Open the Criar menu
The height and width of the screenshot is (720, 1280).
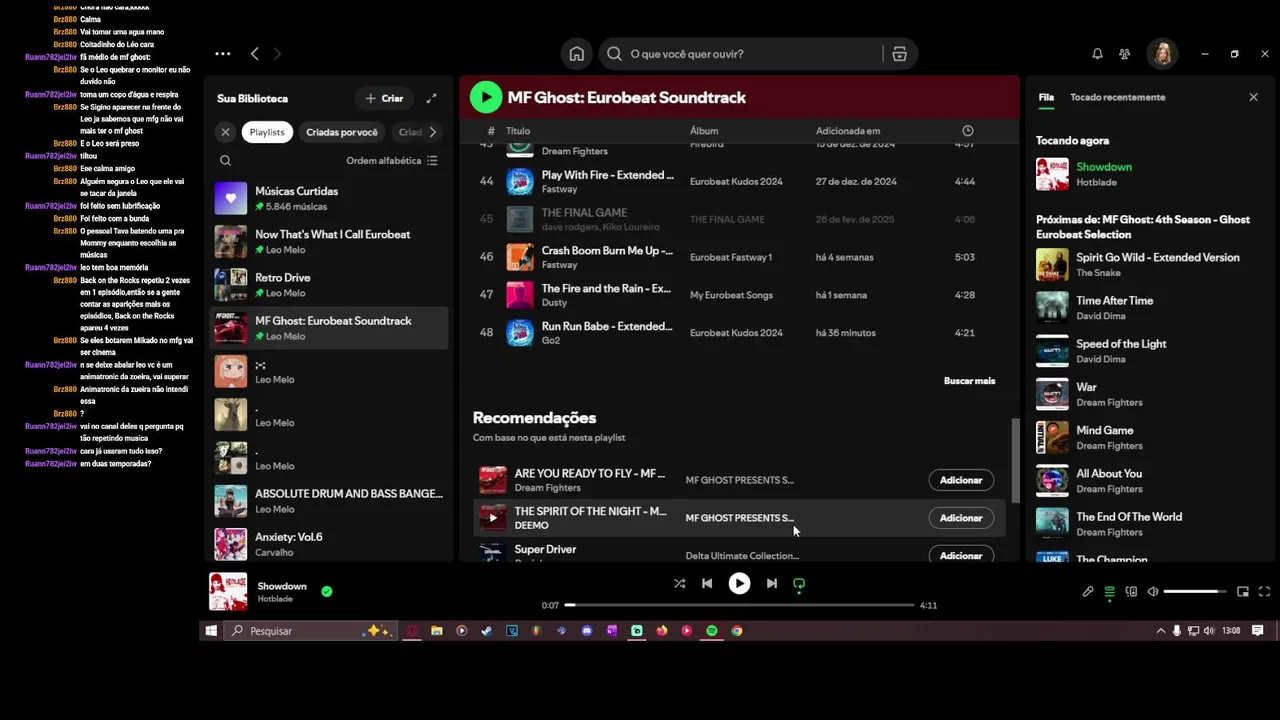click(x=384, y=98)
